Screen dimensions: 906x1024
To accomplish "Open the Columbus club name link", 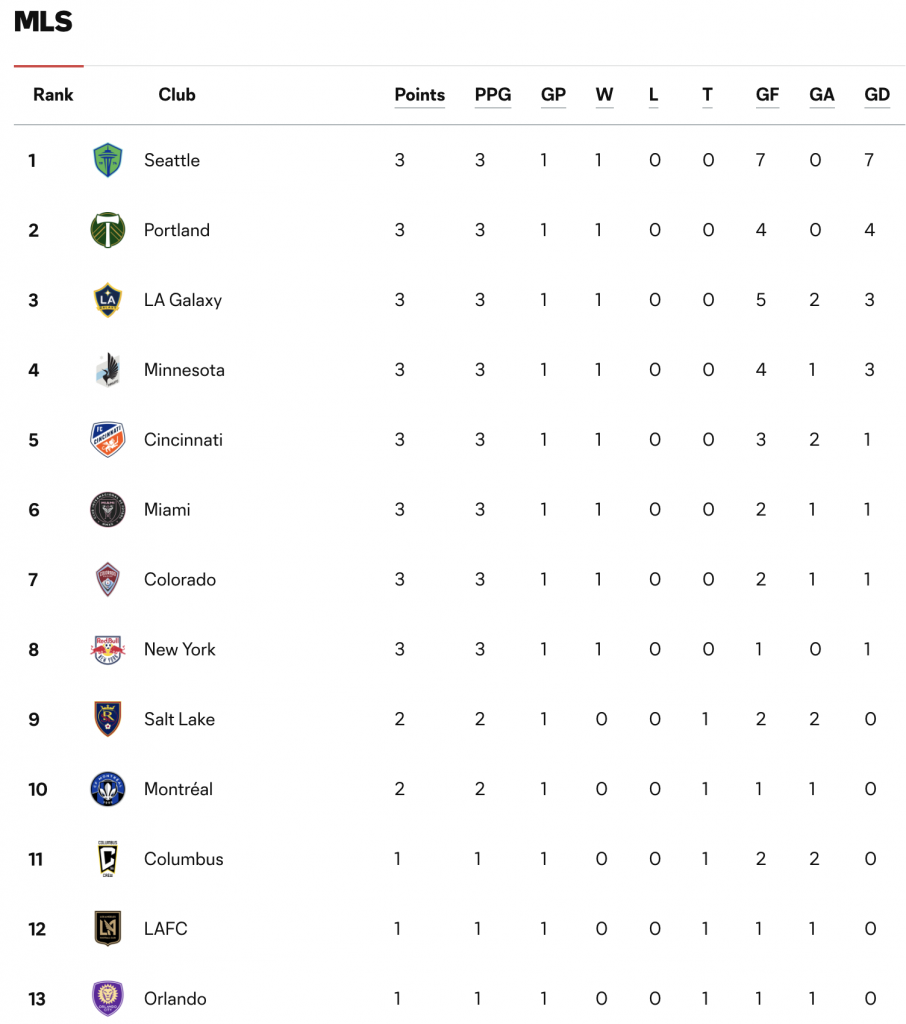I will point(184,859).
